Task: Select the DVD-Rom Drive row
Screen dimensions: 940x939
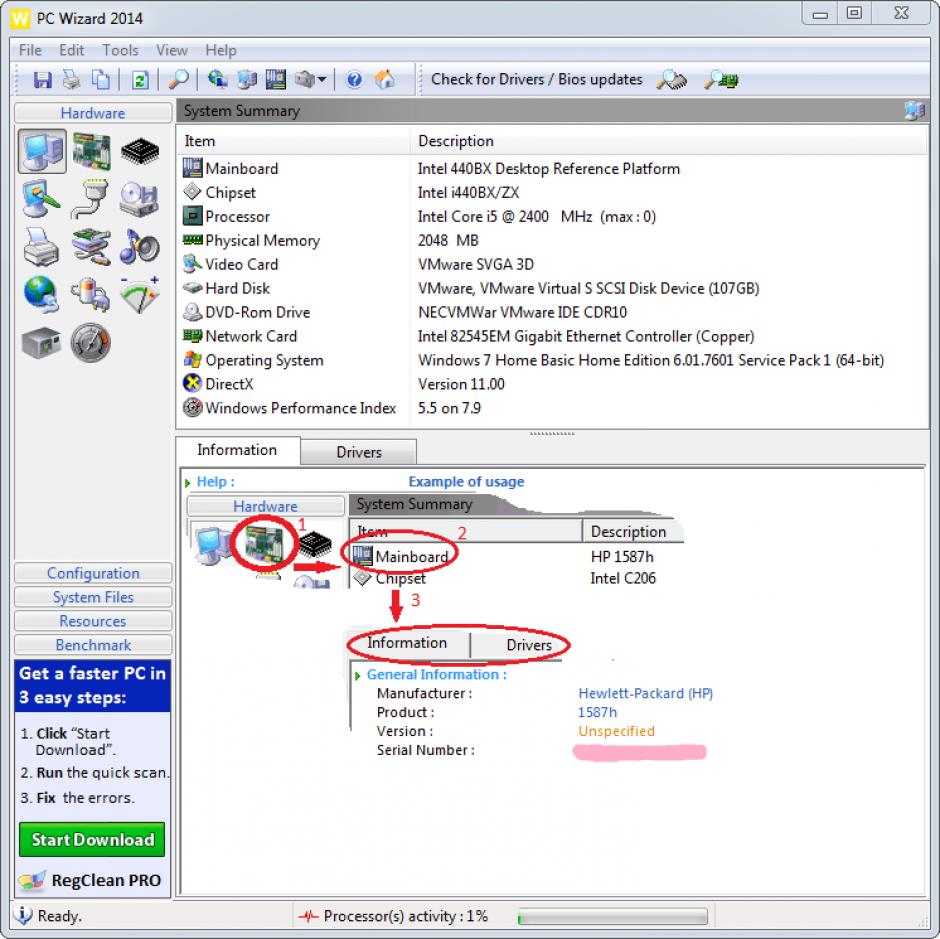Action: pyautogui.click(x=552, y=312)
